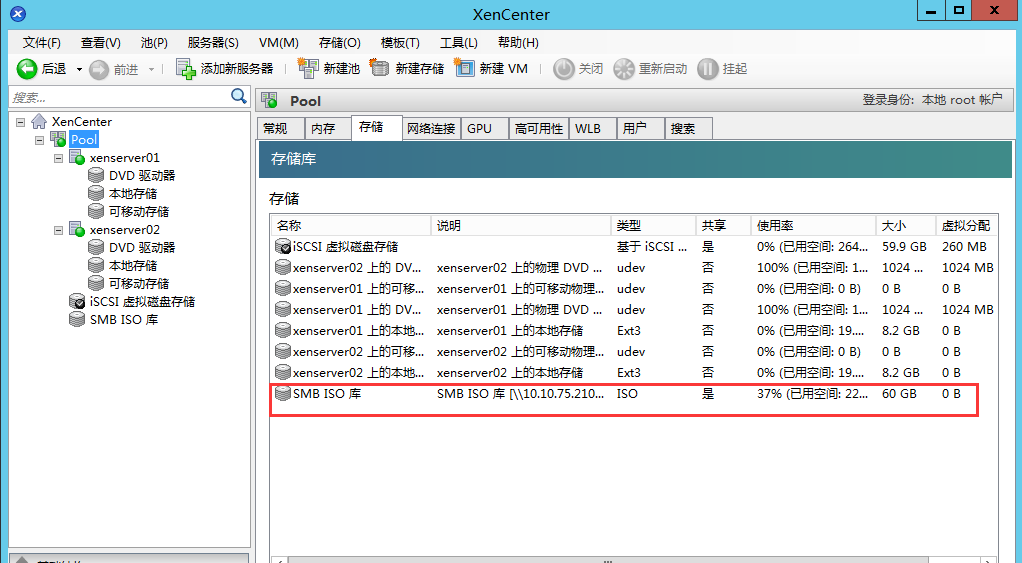Open the 模板(T) menu
The image size is (1022, 563).
tap(400, 42)
